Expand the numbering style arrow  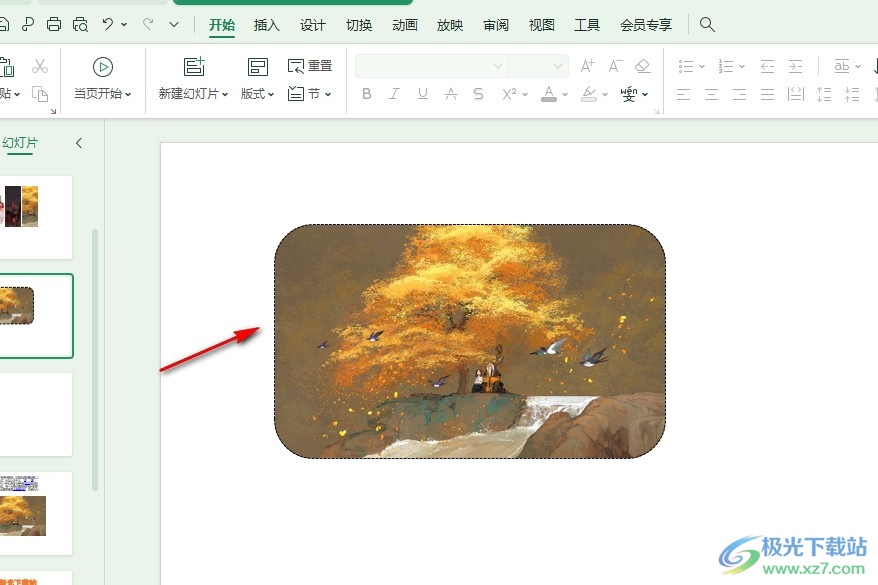pos(742,67)
